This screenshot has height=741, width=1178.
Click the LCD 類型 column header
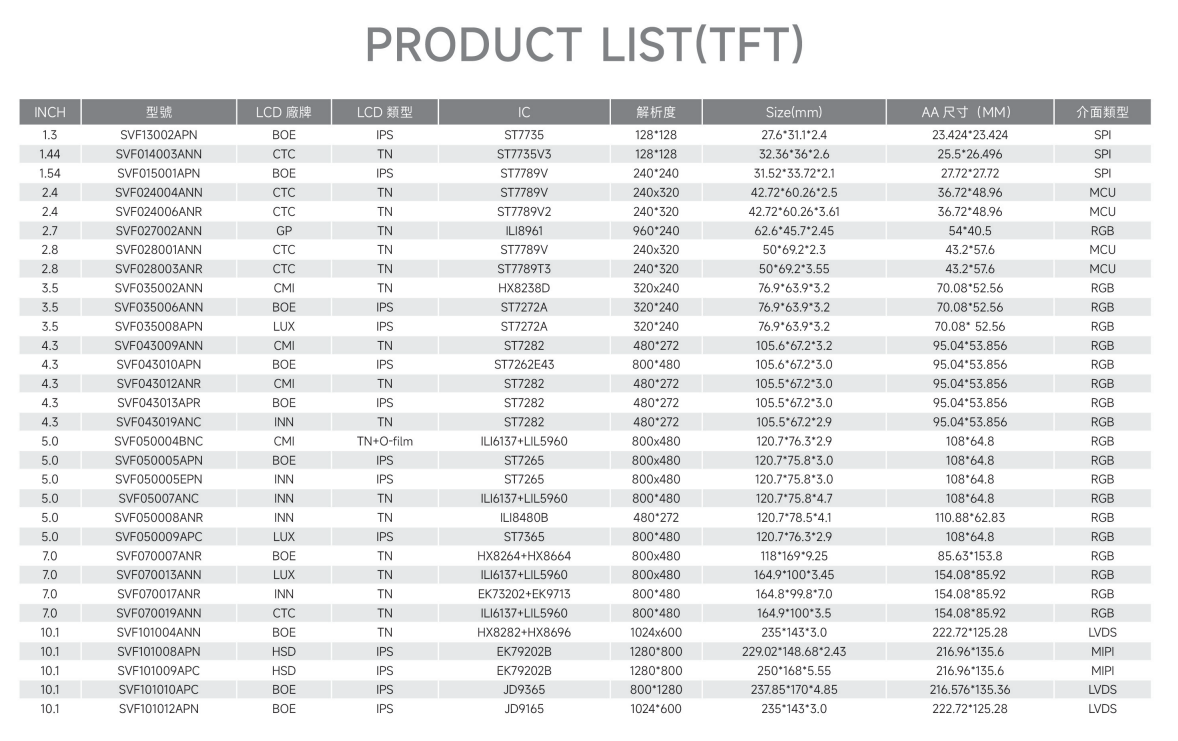(385, 112)
